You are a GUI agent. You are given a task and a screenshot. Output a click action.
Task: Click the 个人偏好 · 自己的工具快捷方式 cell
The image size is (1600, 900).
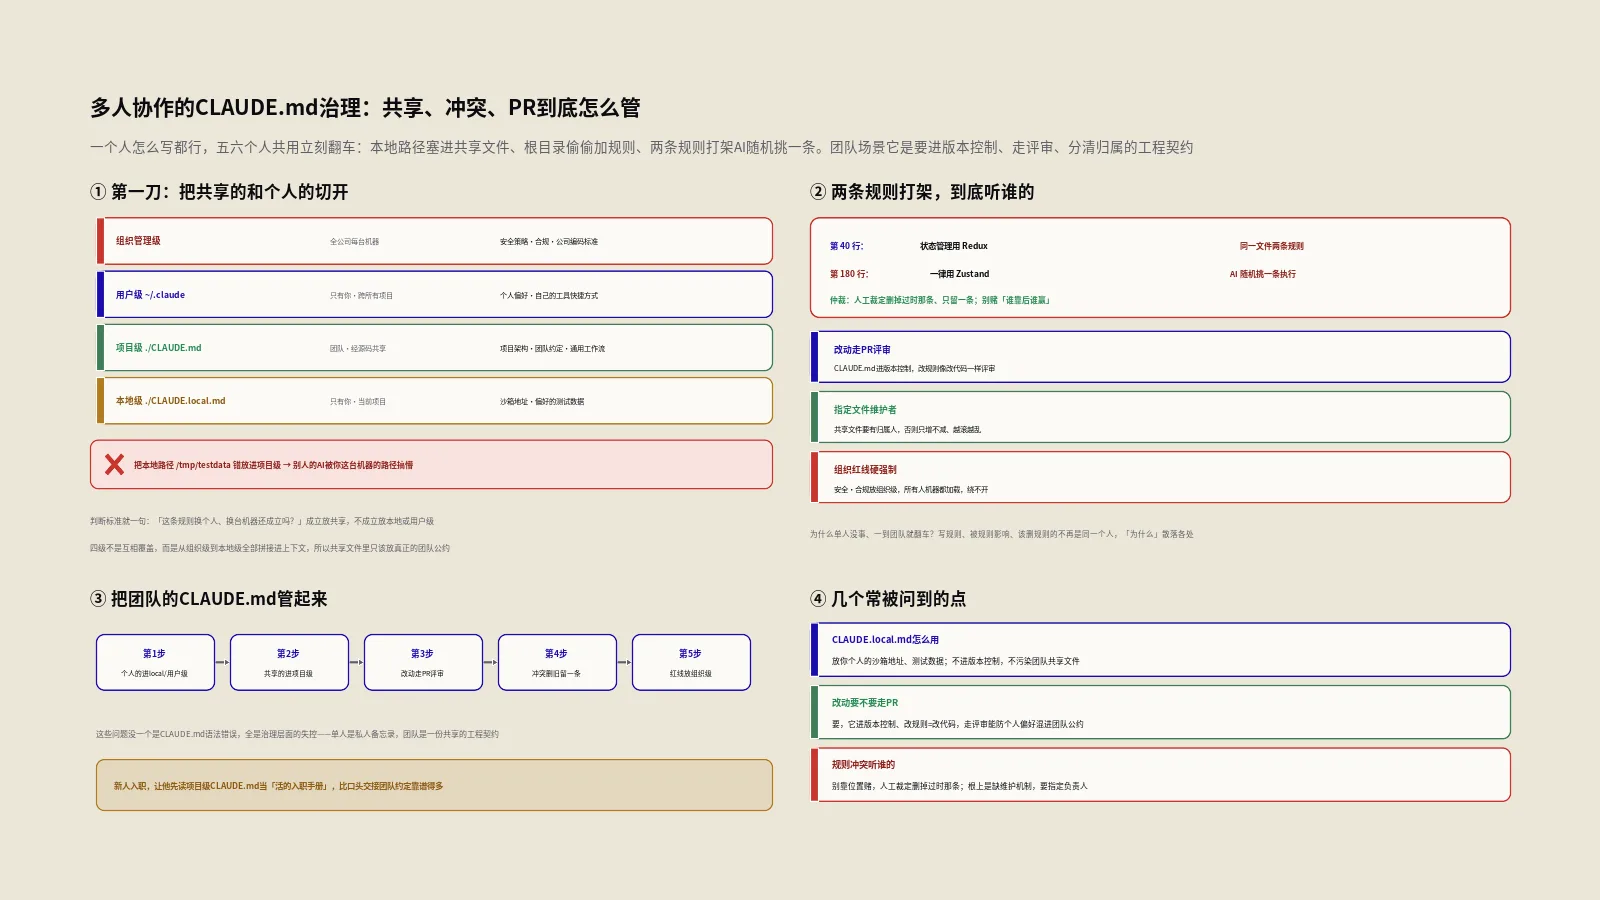(x=549, y=296)
